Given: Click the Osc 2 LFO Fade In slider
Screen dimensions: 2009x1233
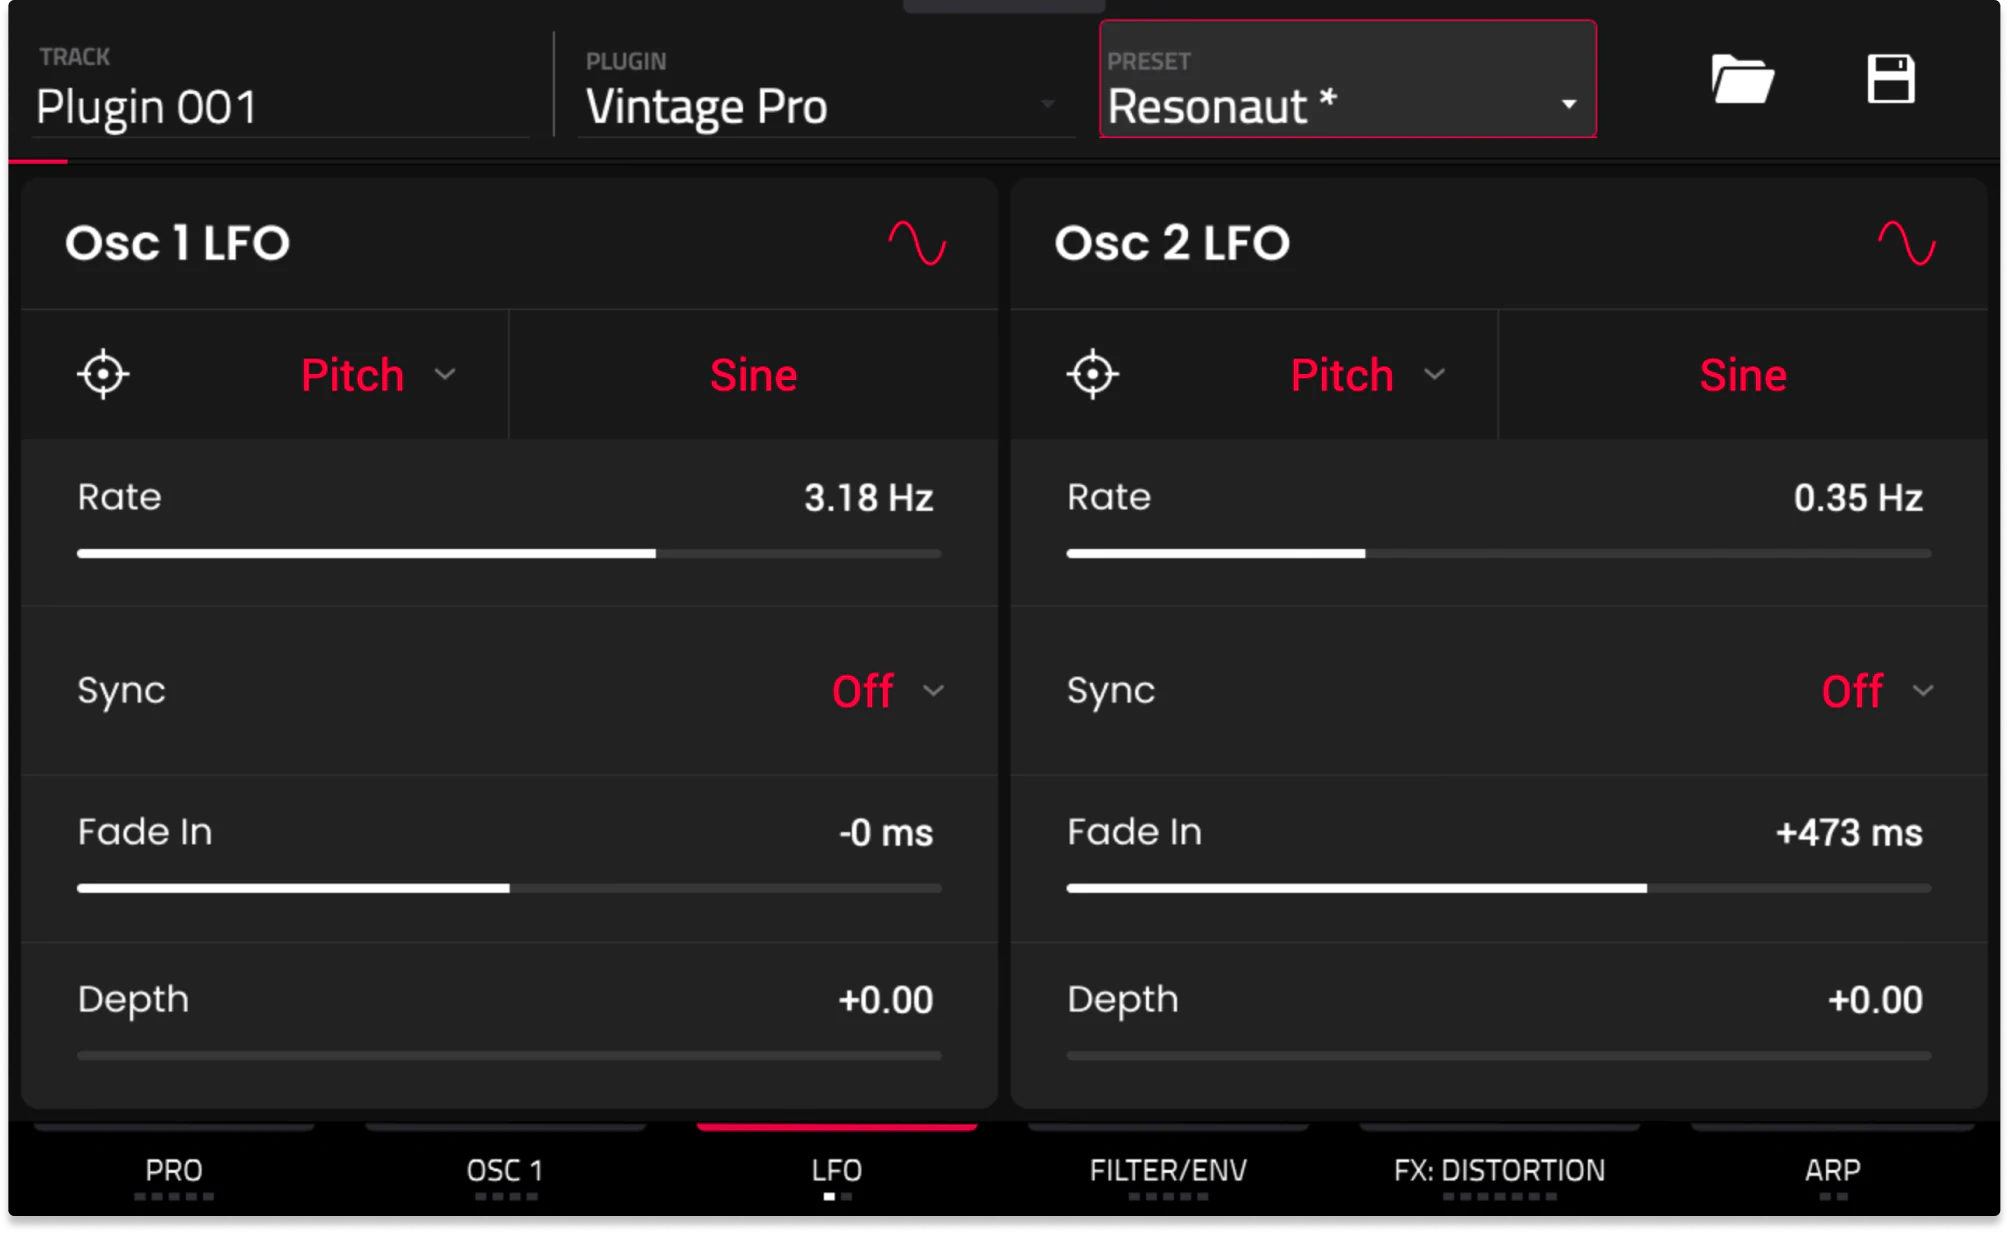Looking at the screenshot, I should [1498, 888].
